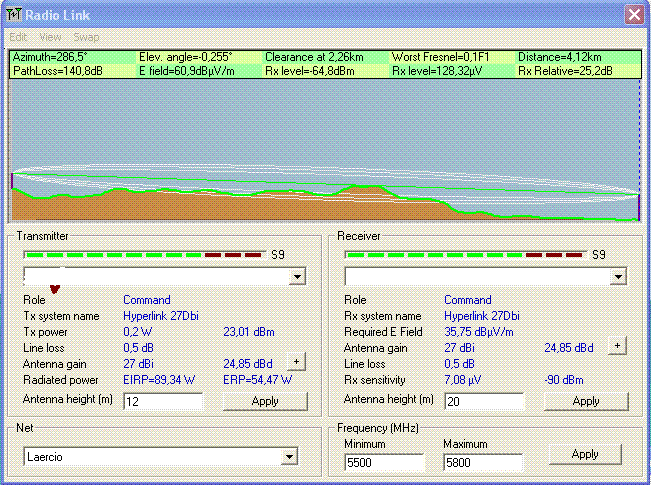The width and height of the screenshot is (651, 485).
Task: Click the Radio Link title bar icon
Action: [13, 14]
